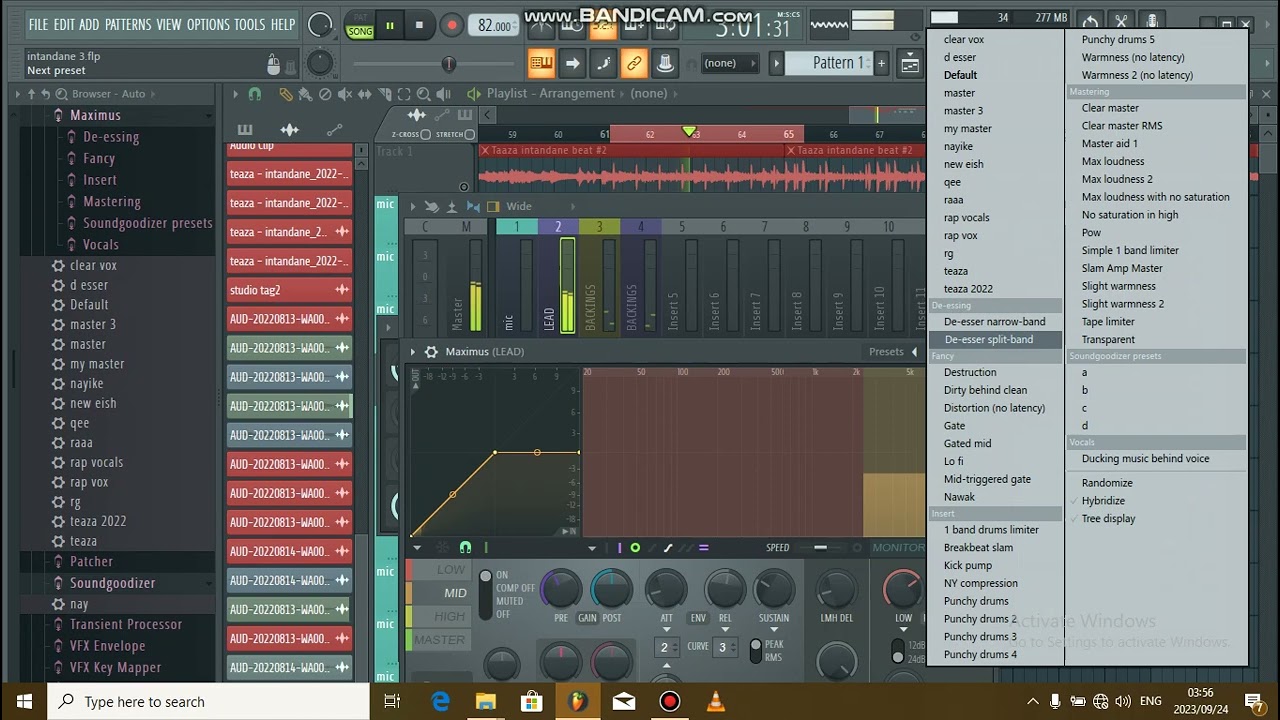Toggle the PEAK/RMS switch
Screen dimensions: 1280x720
coord(756,651)
